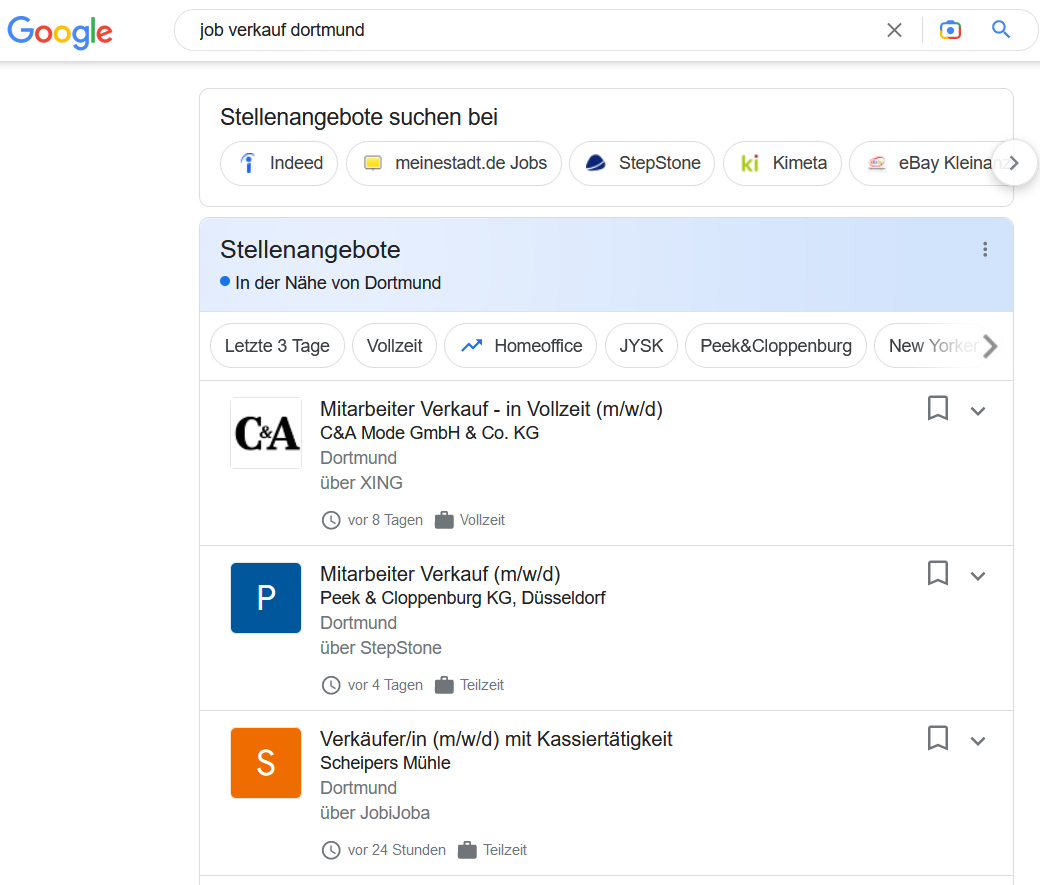Image resolution: width=1040 pixels, height=885 pixels.
Task: Search jobs on Indeed
Action: click(x=279, y=163)
